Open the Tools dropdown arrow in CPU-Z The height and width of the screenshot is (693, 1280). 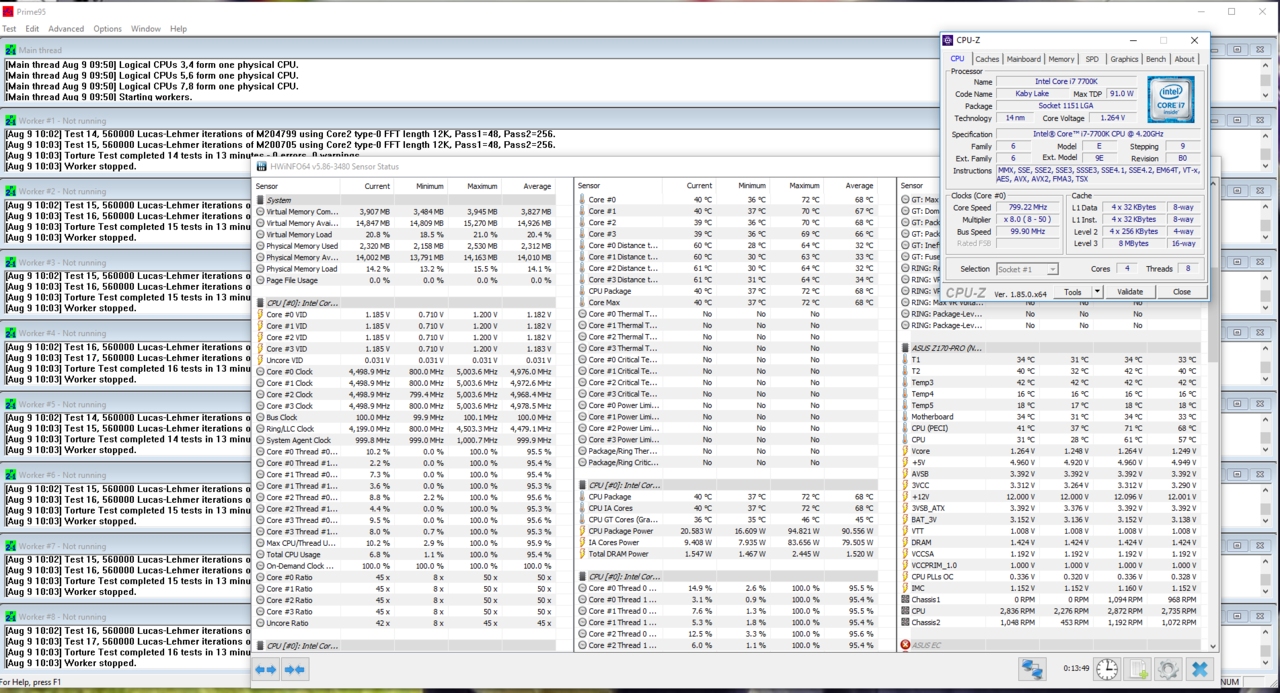[1097, 292]
